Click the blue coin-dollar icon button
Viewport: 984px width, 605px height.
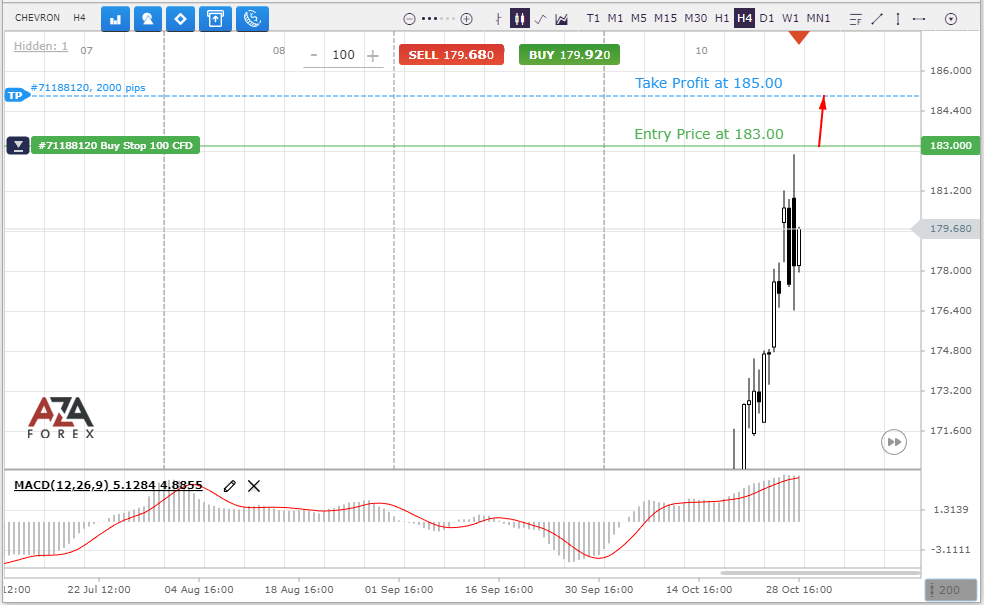[252, 19]
